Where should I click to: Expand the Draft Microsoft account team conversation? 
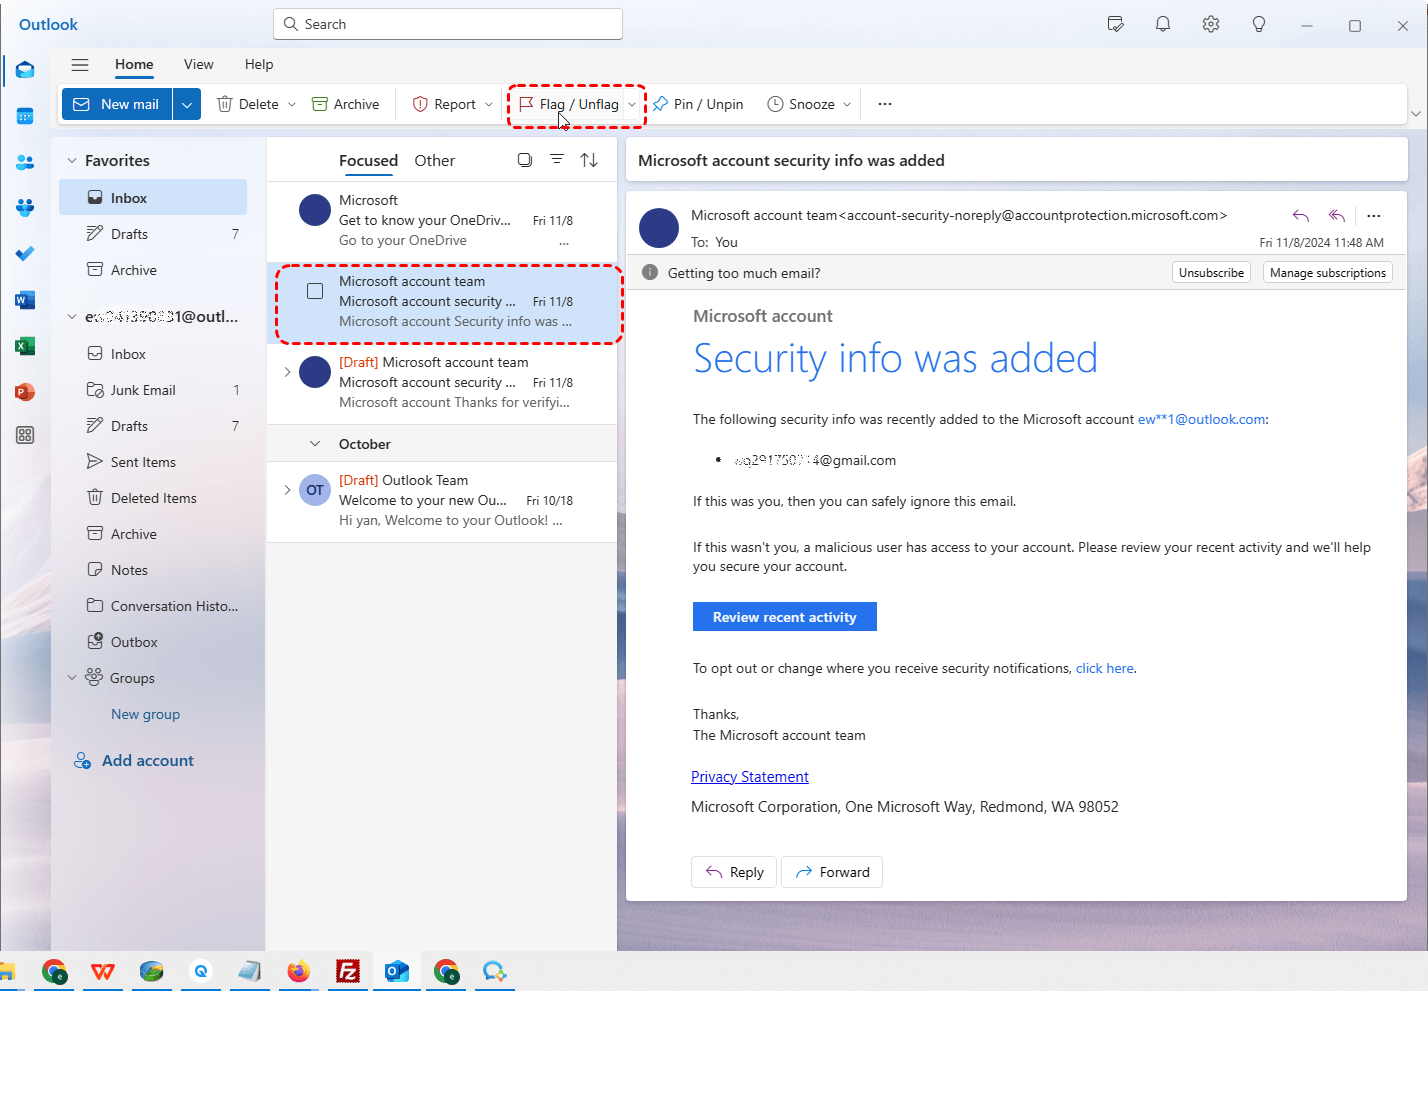tap(287, 372)
